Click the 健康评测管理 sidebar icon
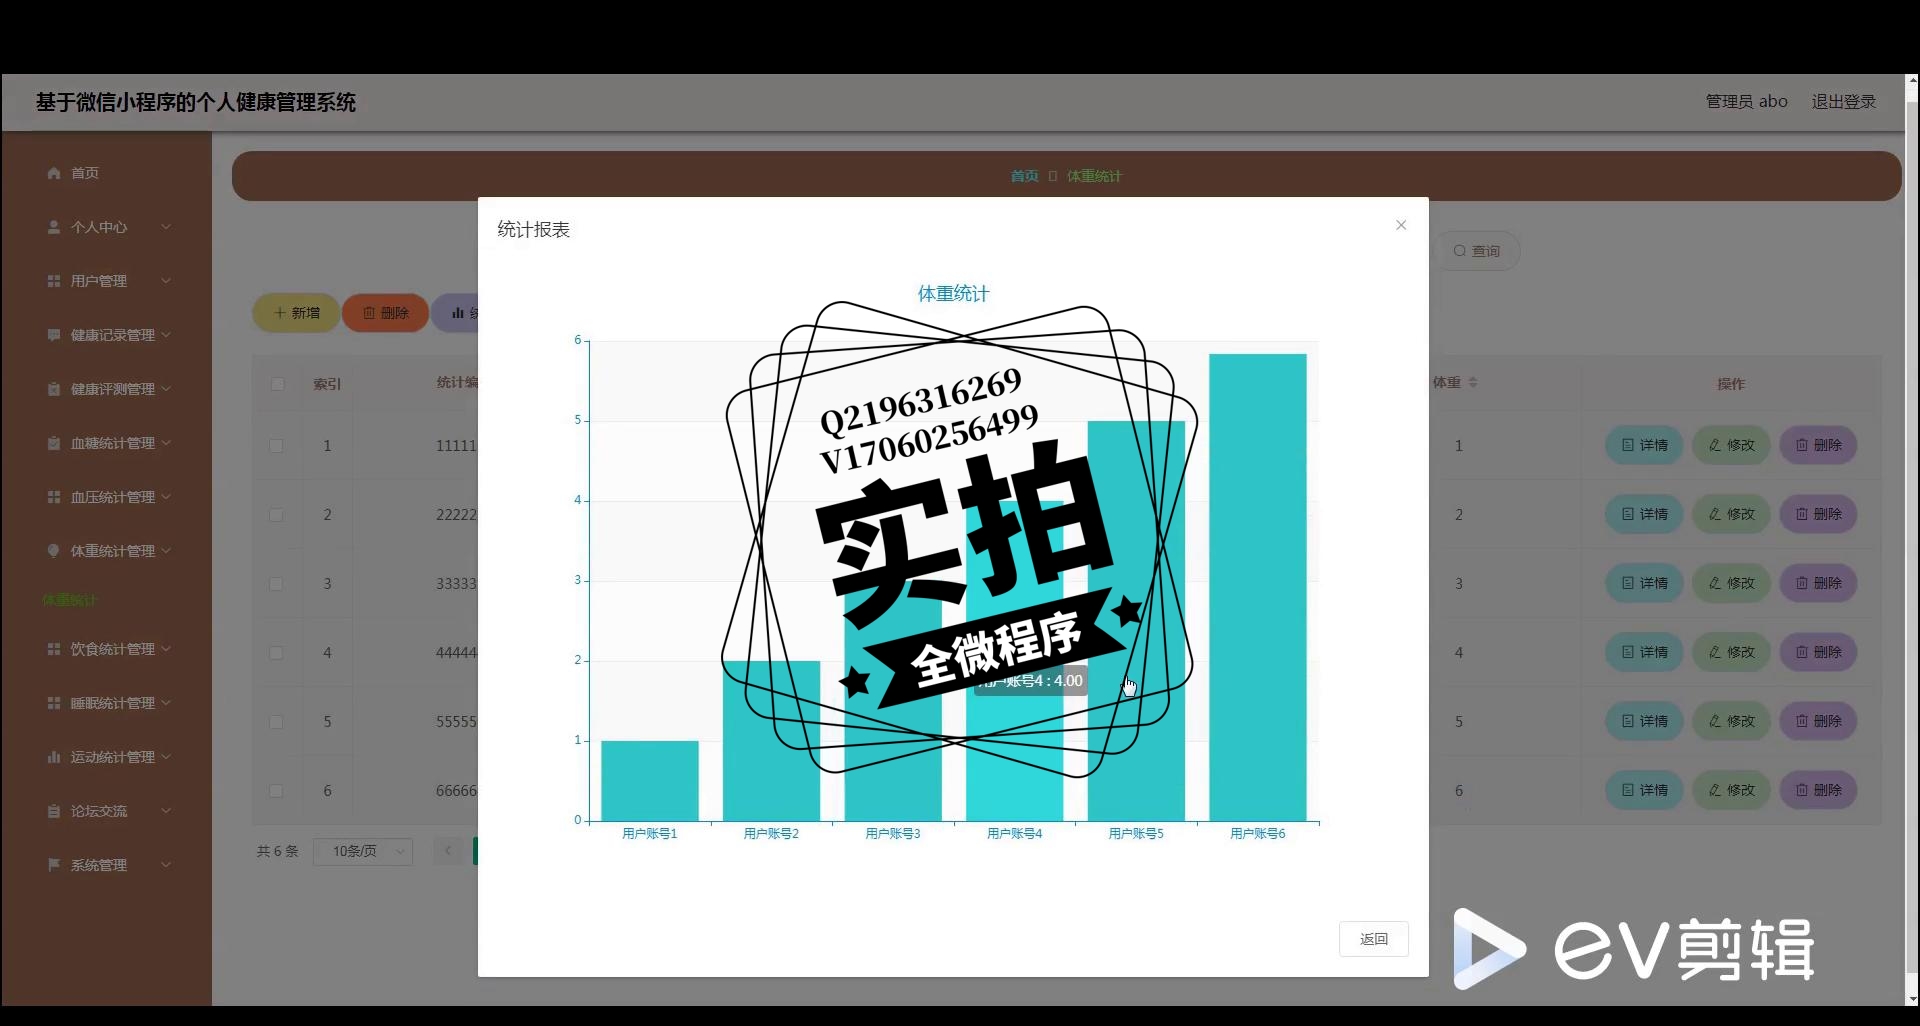This screenshot has height=1026, width=1920. (54, 389)
